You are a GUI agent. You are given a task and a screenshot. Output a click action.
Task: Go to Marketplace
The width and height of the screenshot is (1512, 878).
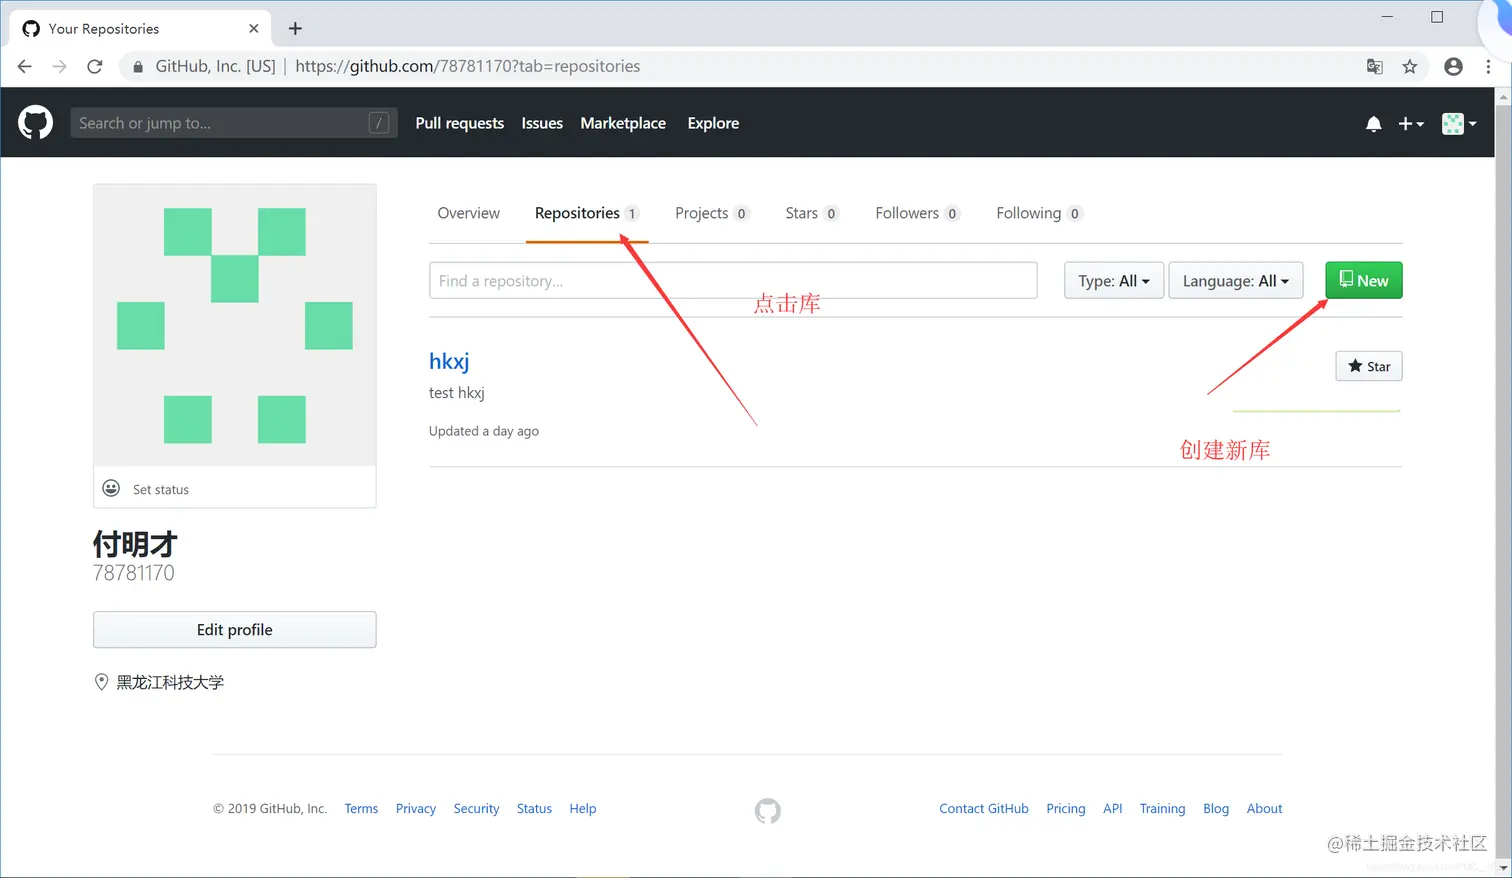point(623,123)
